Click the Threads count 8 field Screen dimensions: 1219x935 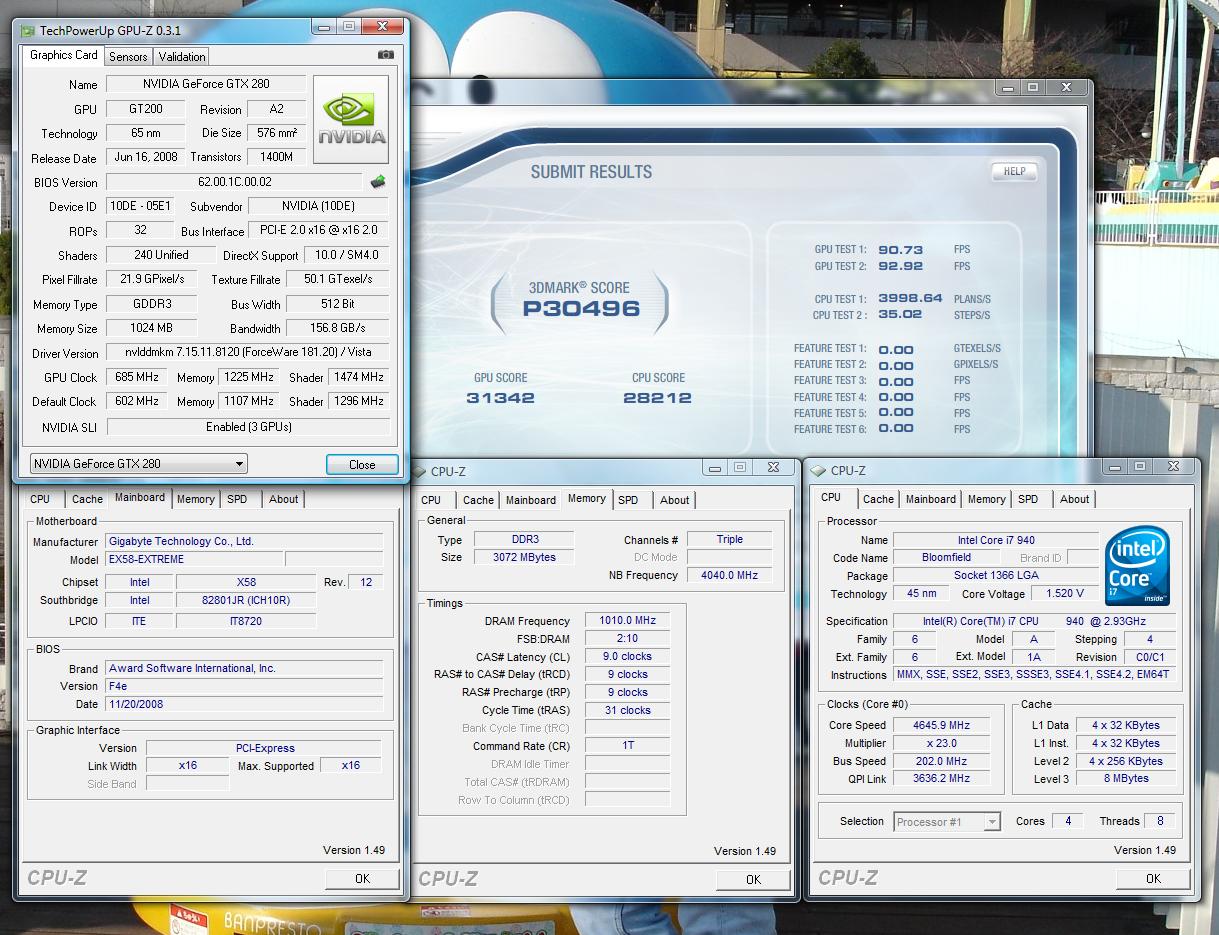1160,822
